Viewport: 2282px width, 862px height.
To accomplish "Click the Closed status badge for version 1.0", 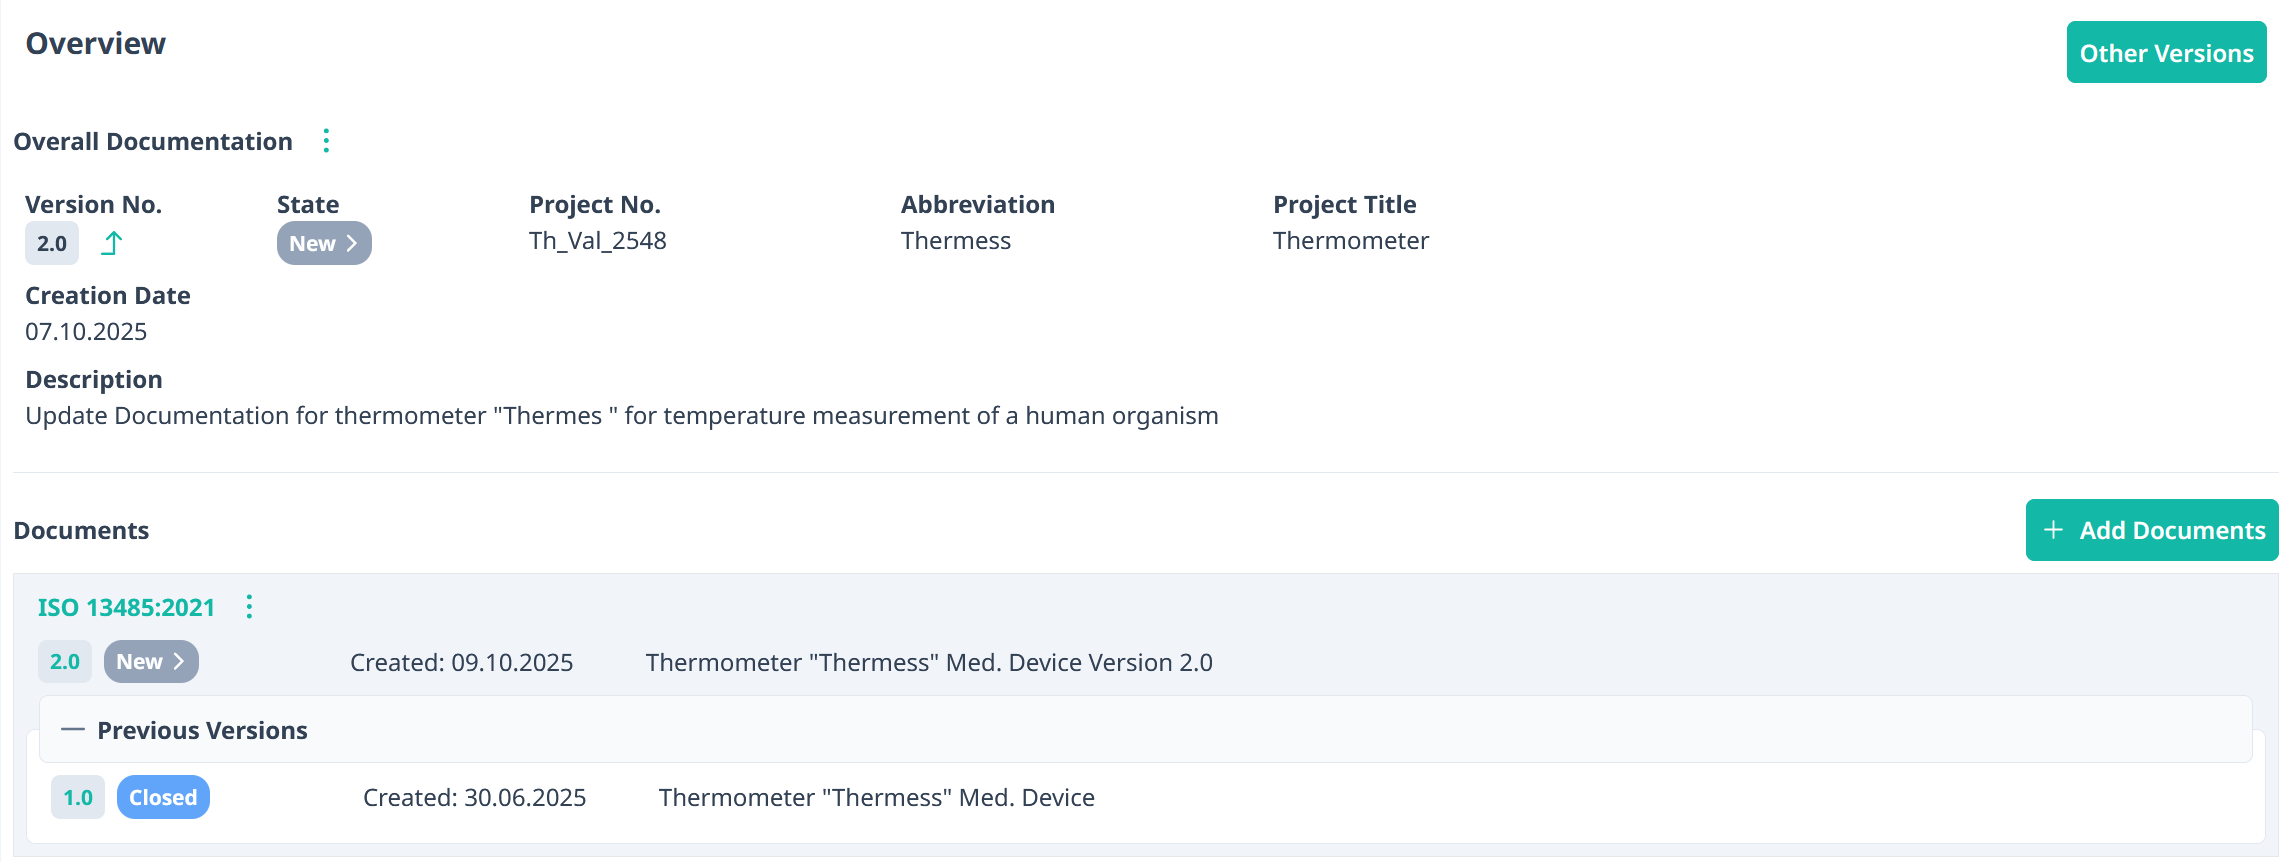I will [163, 797].
